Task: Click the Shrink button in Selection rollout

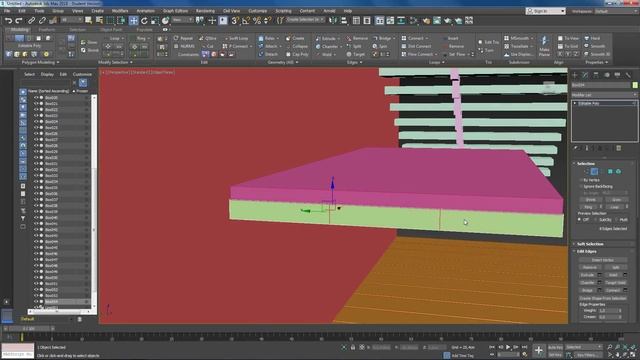Action: 591,200
